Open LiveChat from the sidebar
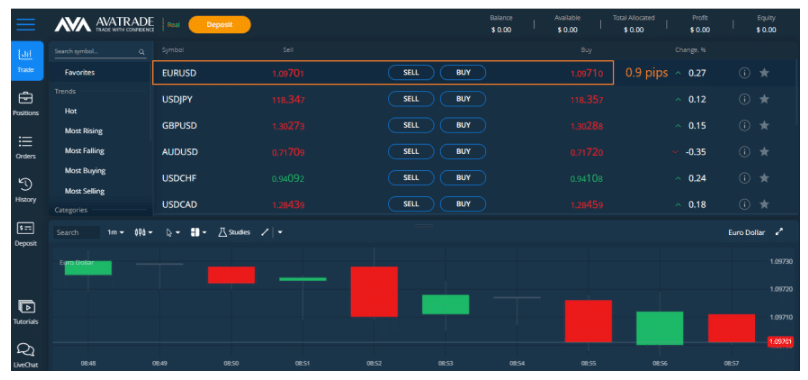 [26, 356]
